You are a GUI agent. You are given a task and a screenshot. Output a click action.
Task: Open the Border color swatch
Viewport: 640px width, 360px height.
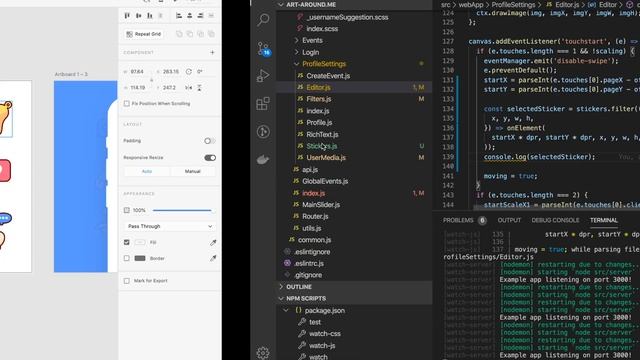pos(140,258)
